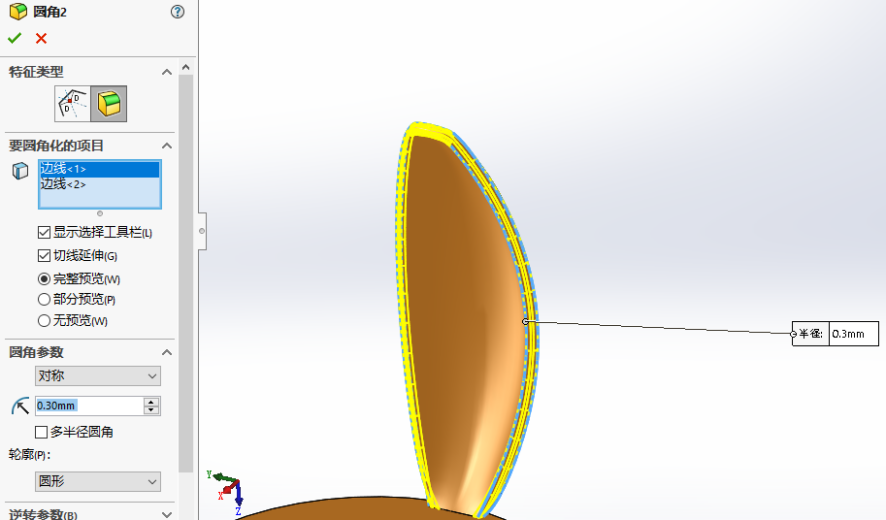
Task: Select 部分预览 radio button
Action: tap(44, 299)
